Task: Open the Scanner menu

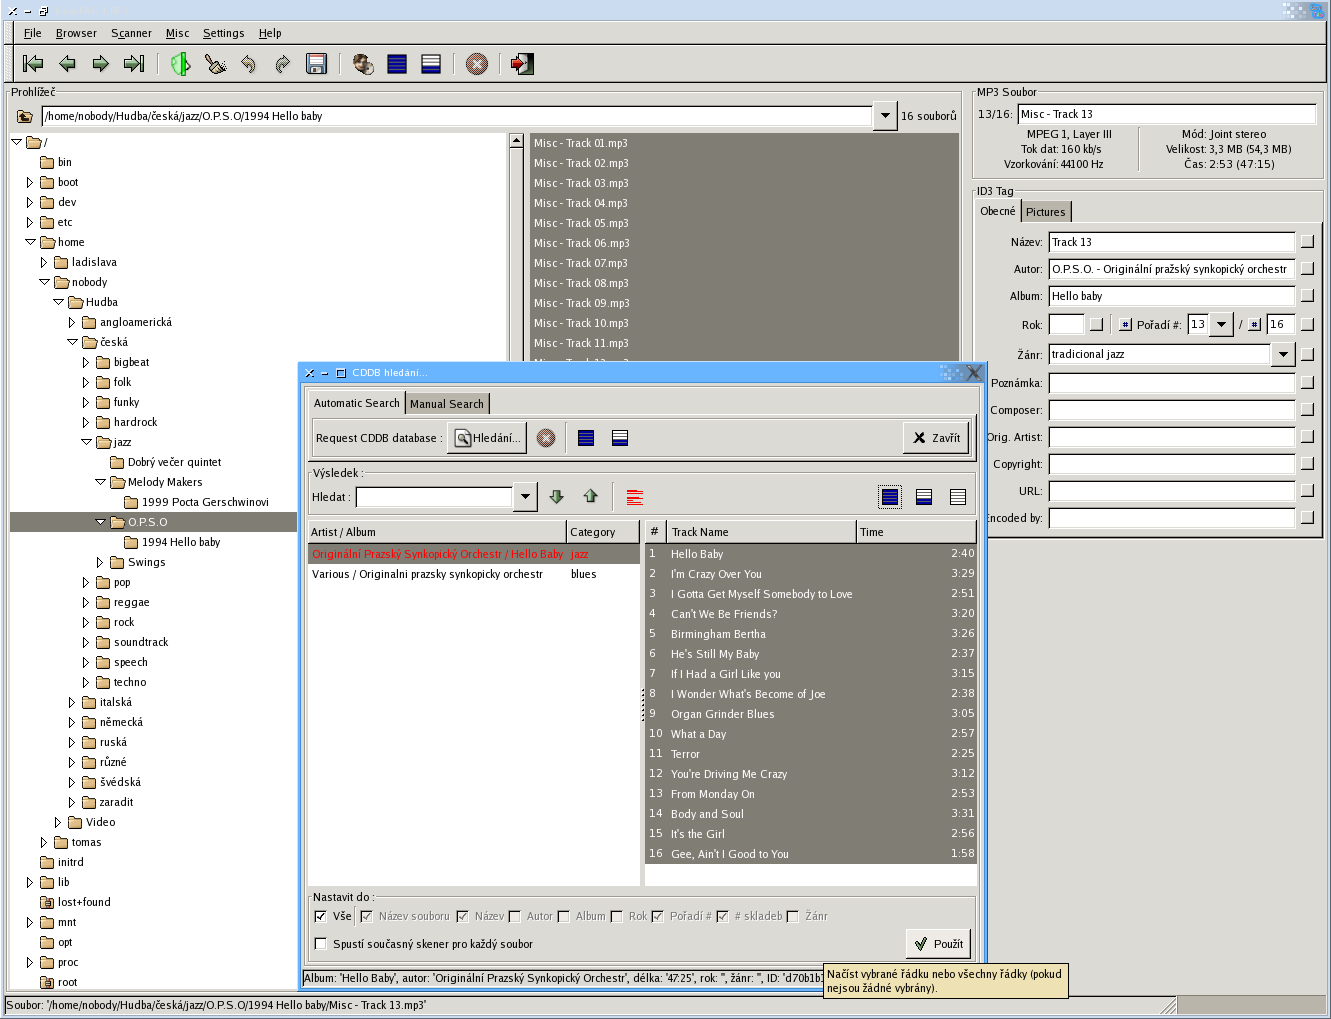Action: [x=131, y=33]
